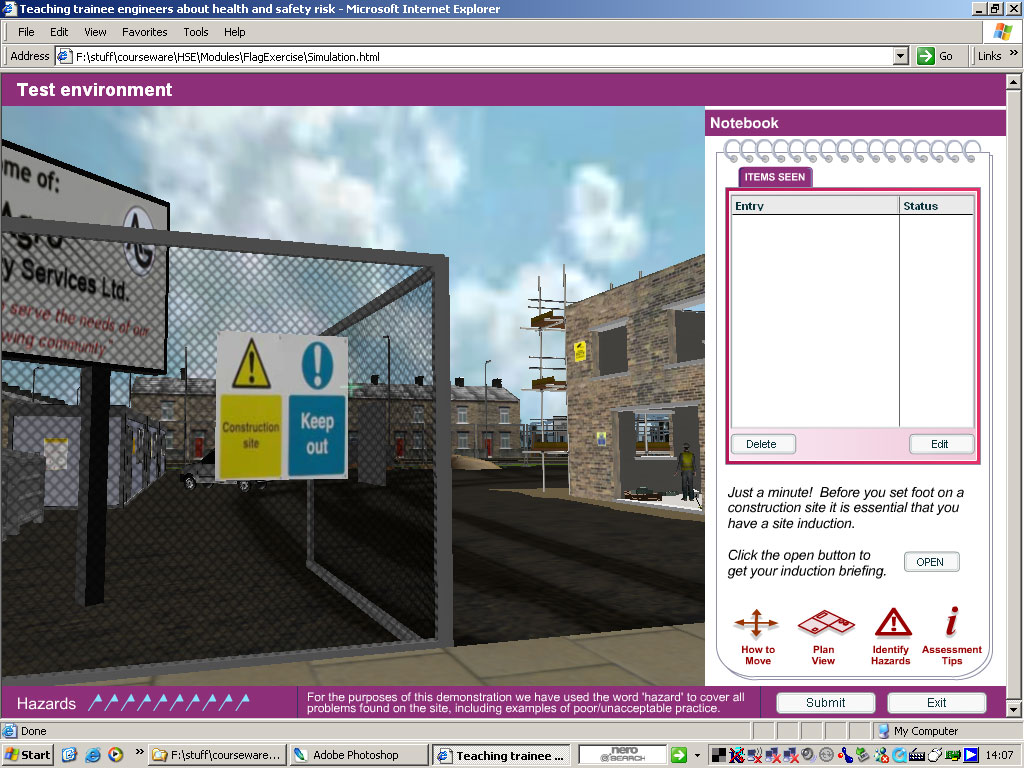Click the Submit button
The height and width of the screenshot is (768, 1024).
(825, 703)
